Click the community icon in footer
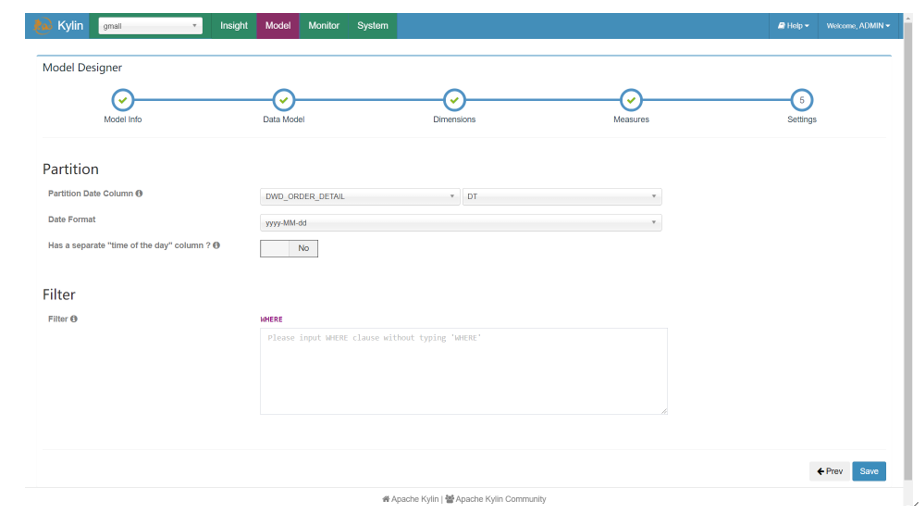920x506 pixels. (x=449, y=499)
